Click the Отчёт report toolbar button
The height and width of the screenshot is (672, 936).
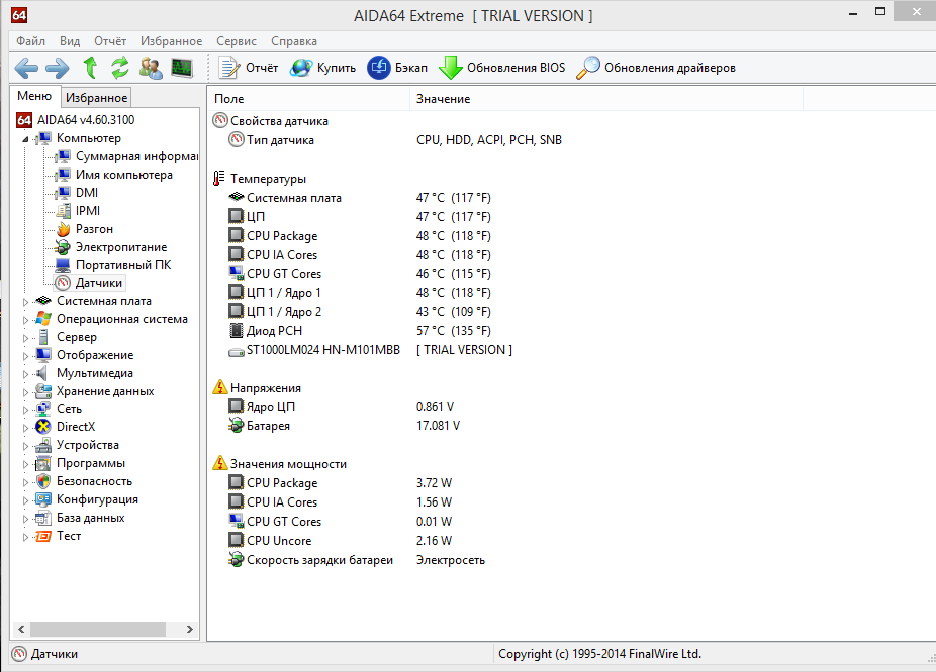click(248, 68)
